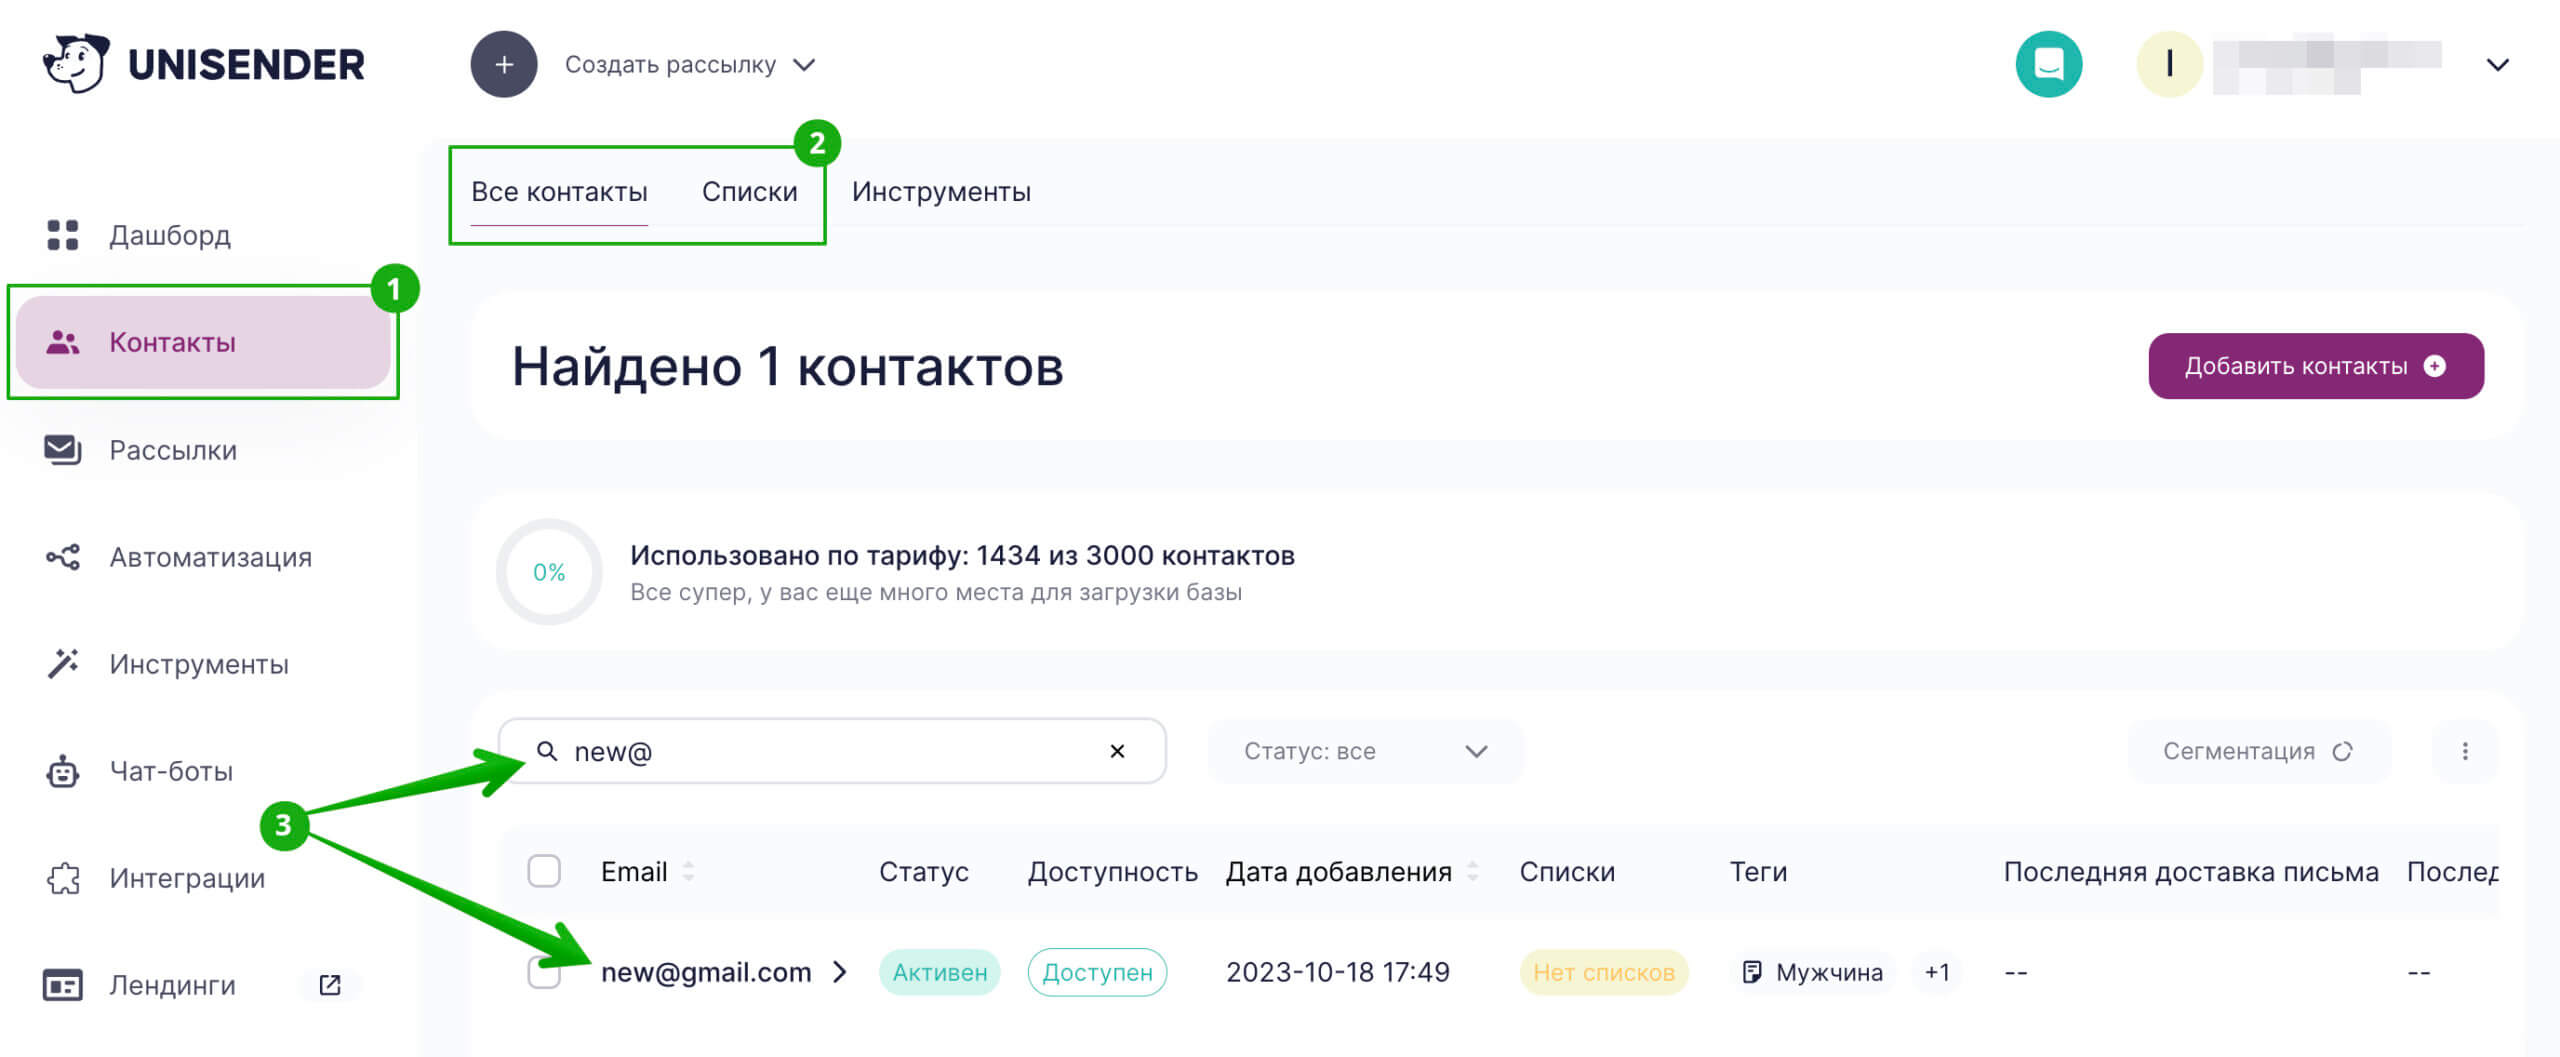Screen dimensions: 2560x1057
Task: Click the Чат-боты robot icon
Action: click(x=62, y=771)
